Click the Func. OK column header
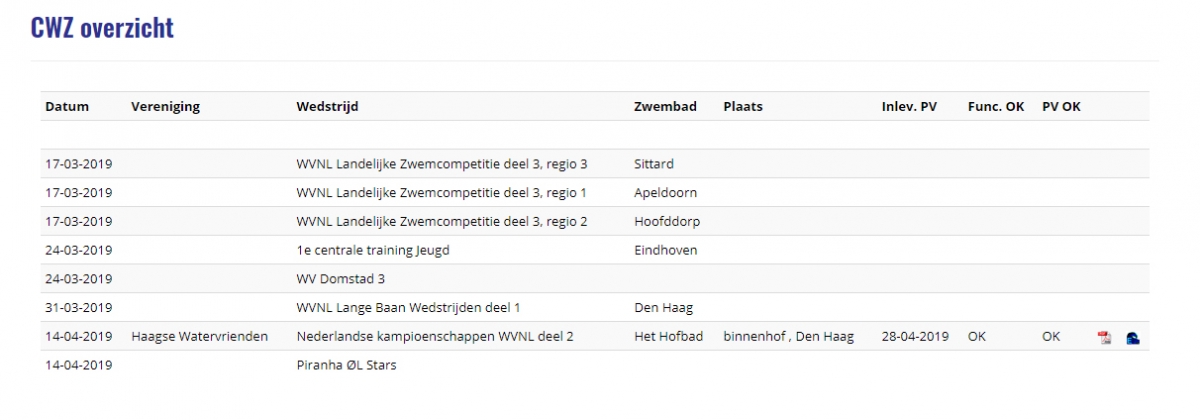 (996, 107)
